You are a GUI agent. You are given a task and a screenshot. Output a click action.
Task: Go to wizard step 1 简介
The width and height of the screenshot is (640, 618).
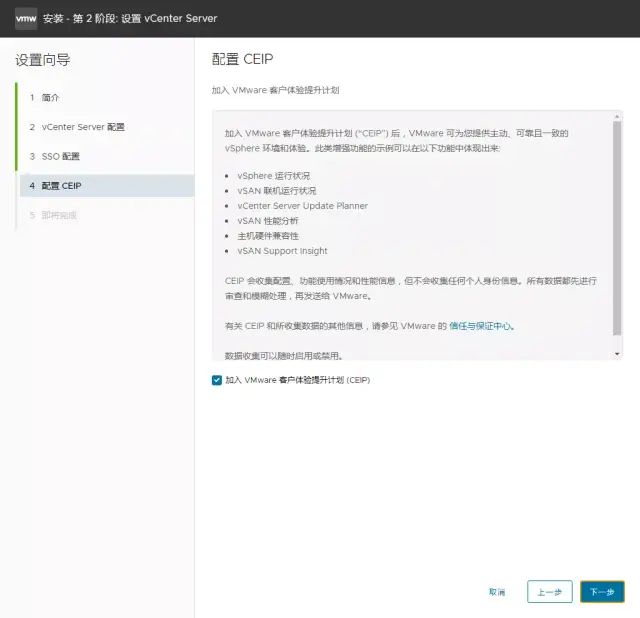click(50, 98)
